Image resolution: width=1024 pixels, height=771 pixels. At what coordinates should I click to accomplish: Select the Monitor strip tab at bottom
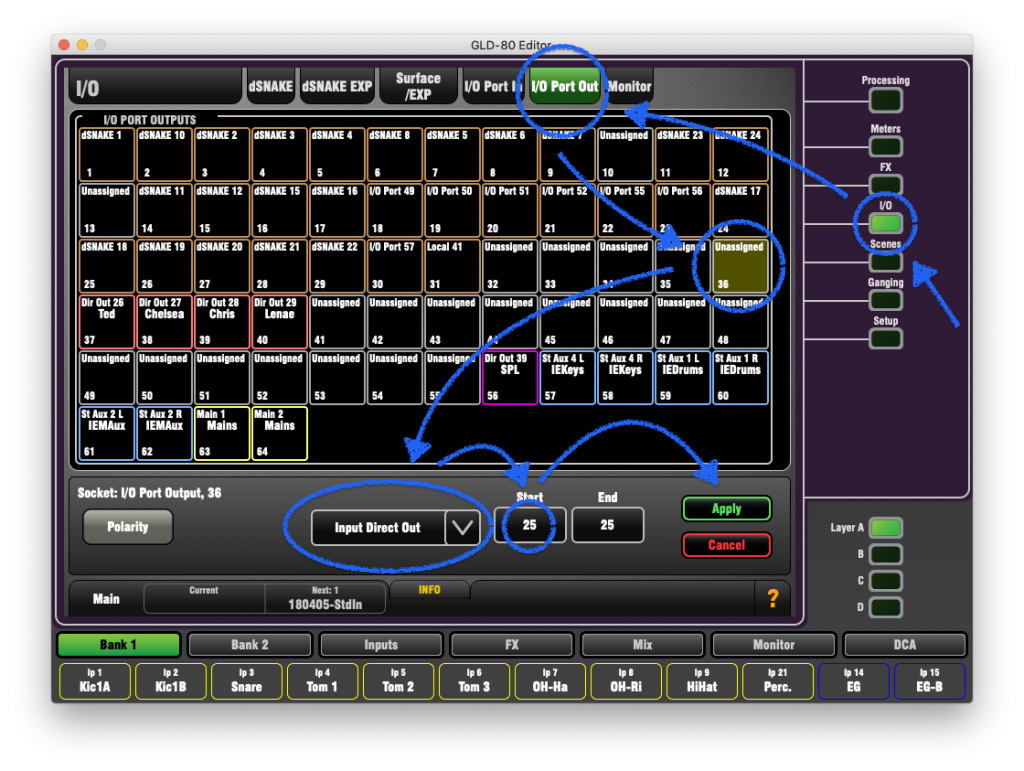(774, 645)
